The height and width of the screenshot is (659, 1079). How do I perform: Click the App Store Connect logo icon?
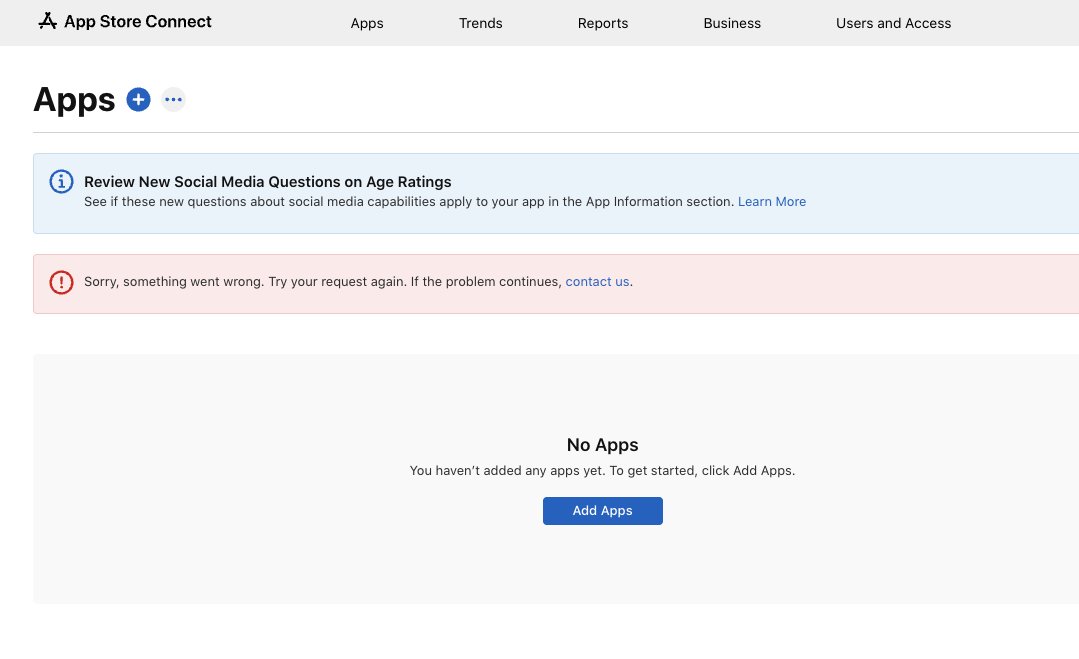point(47,21)
